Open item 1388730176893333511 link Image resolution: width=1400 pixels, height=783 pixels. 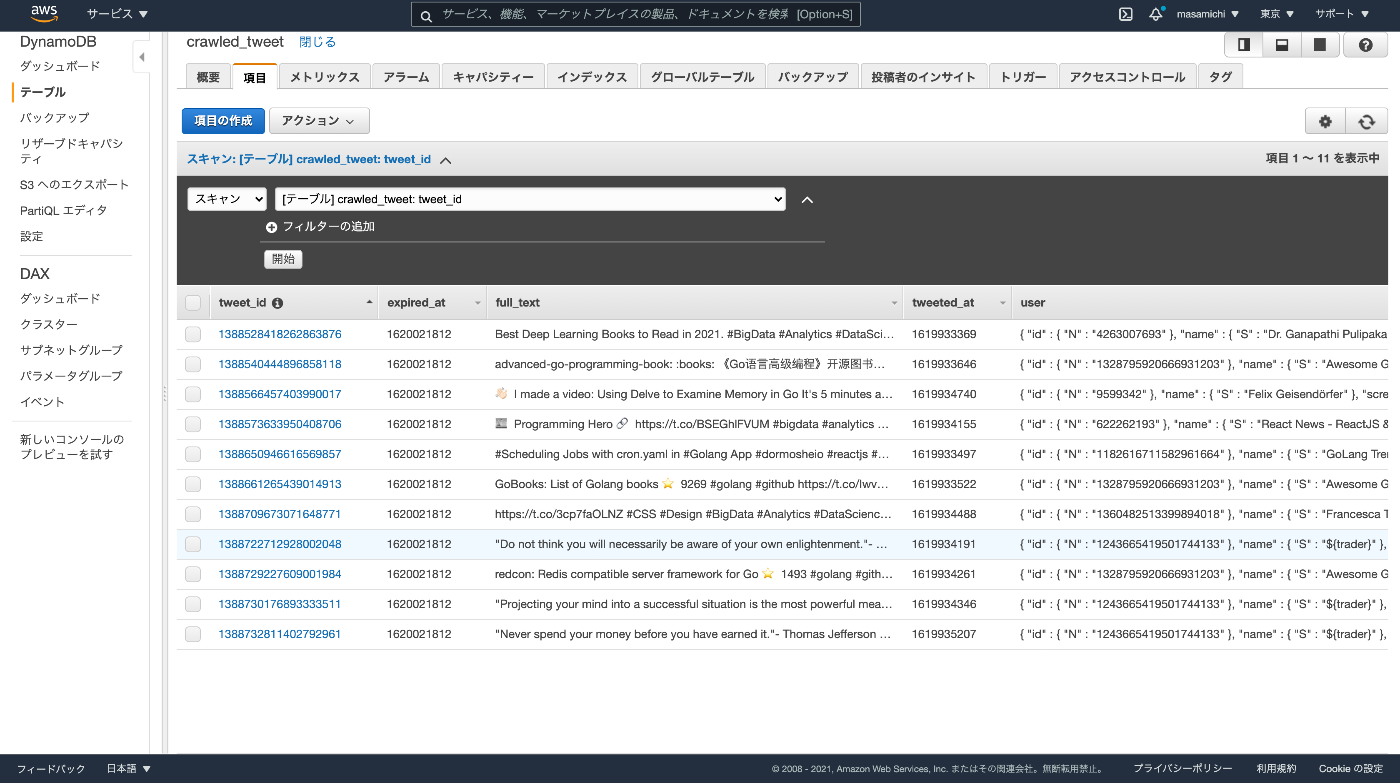280,604
